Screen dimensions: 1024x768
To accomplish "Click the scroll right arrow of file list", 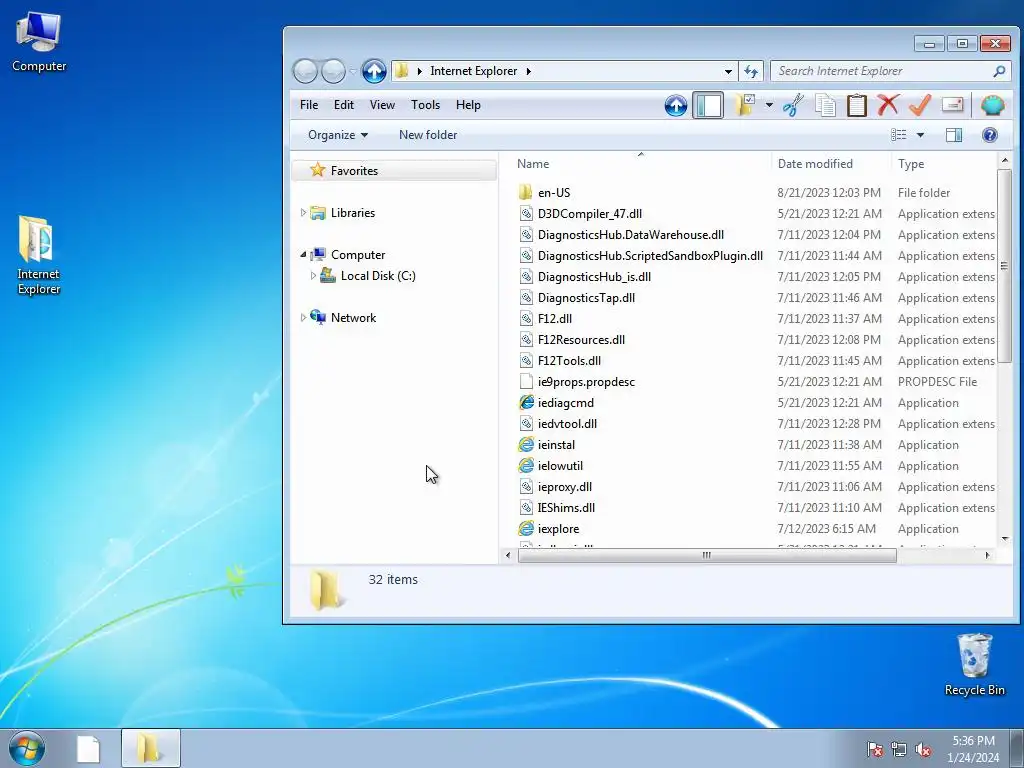I will [987, 555].
